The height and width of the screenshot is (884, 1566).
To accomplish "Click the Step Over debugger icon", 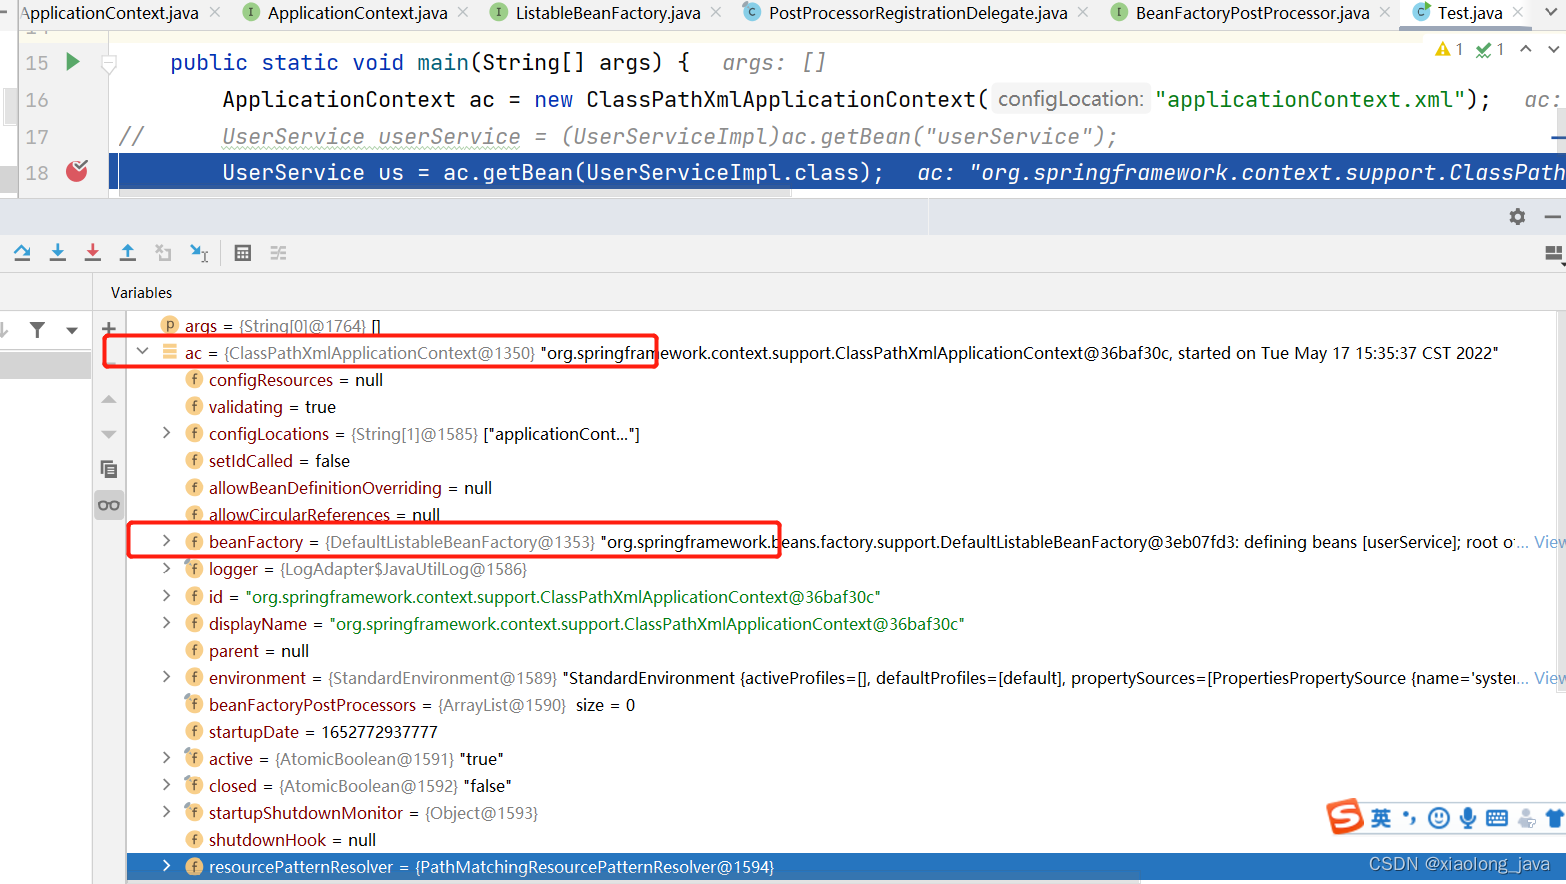I will 22,253.
